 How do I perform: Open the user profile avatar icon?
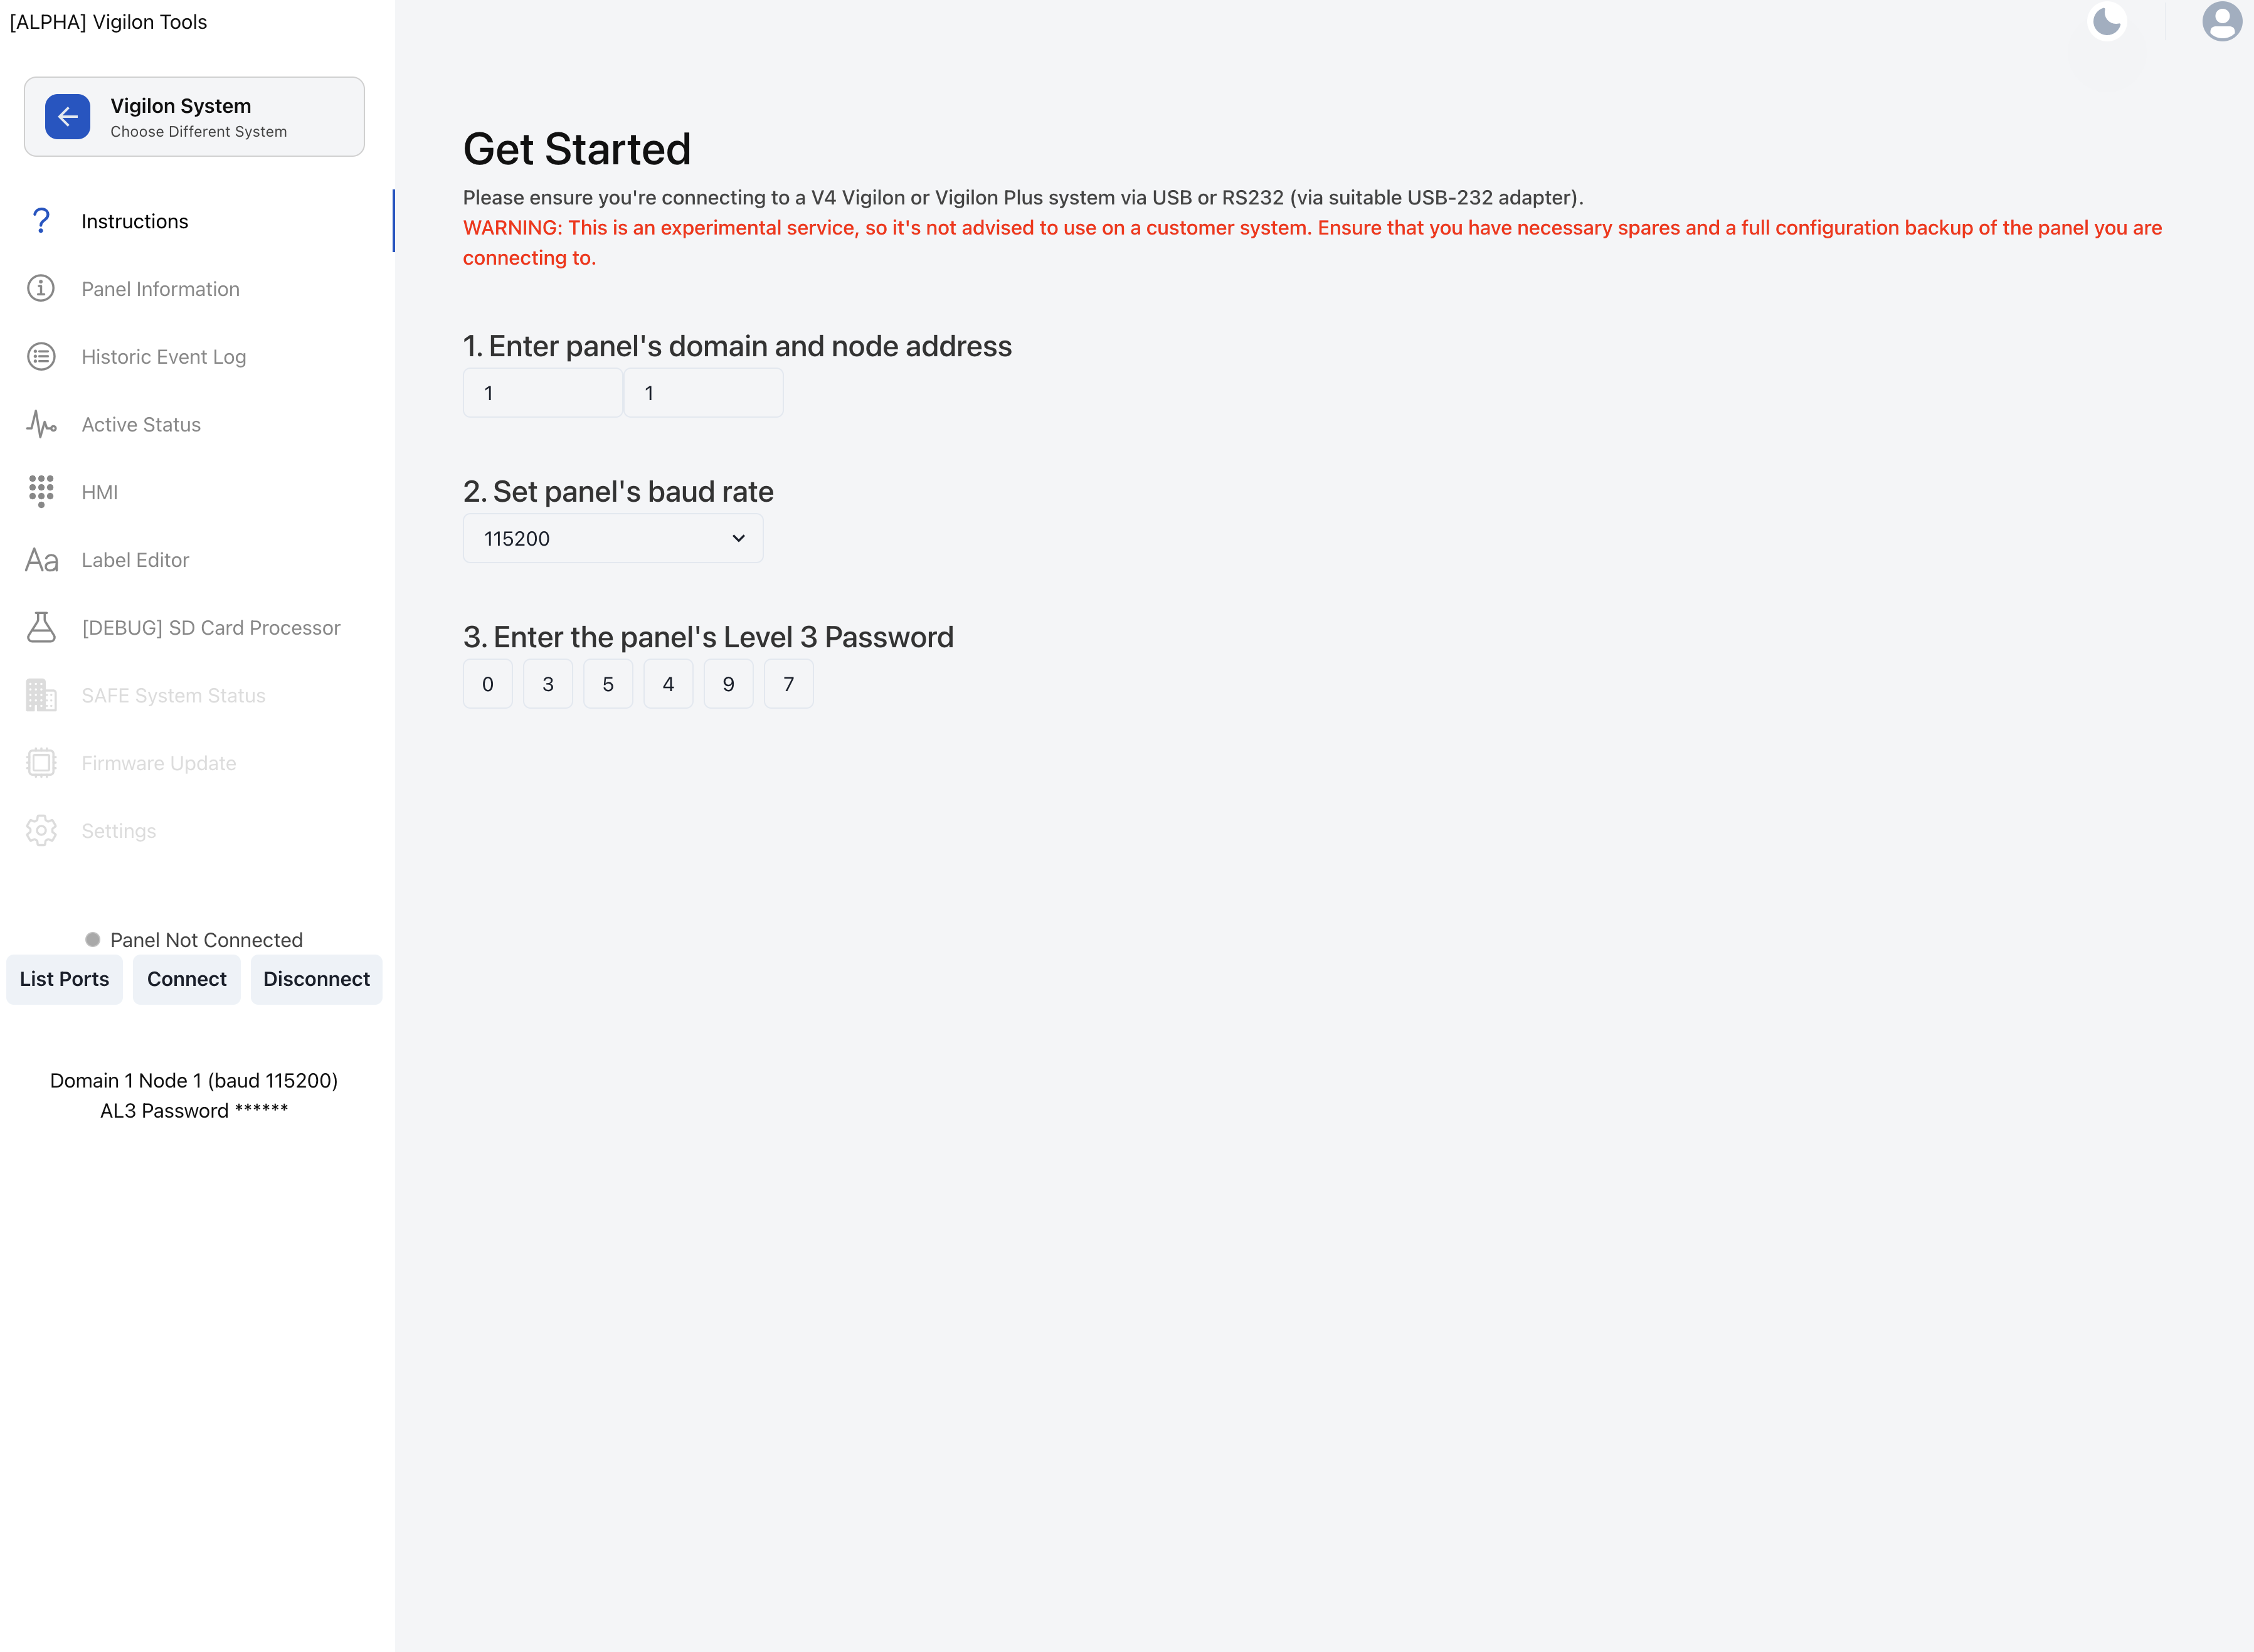(2221, 21)
